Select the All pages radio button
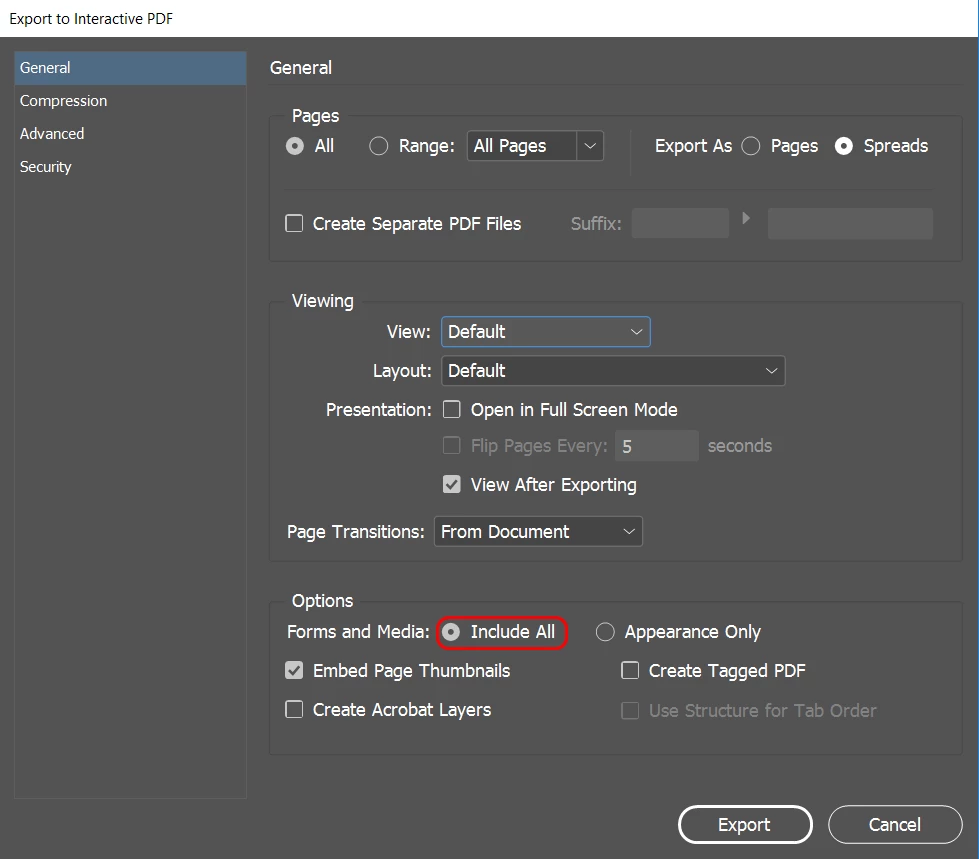This screenshot has height=859, width=979. coord(295,146)
